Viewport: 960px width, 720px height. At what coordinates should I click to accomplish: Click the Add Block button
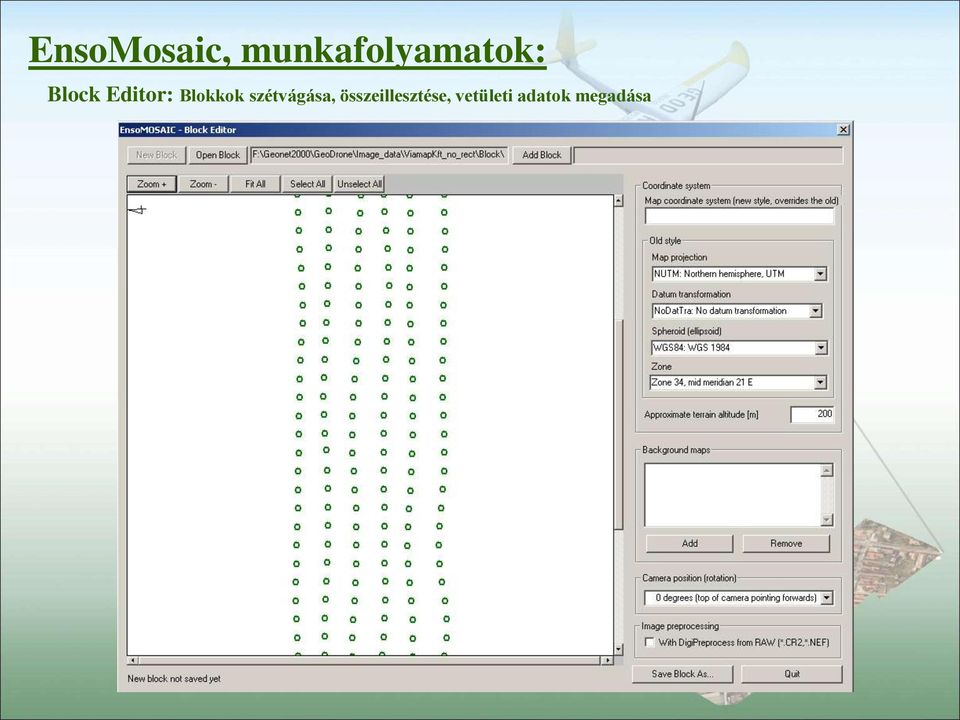coord(541,155)
